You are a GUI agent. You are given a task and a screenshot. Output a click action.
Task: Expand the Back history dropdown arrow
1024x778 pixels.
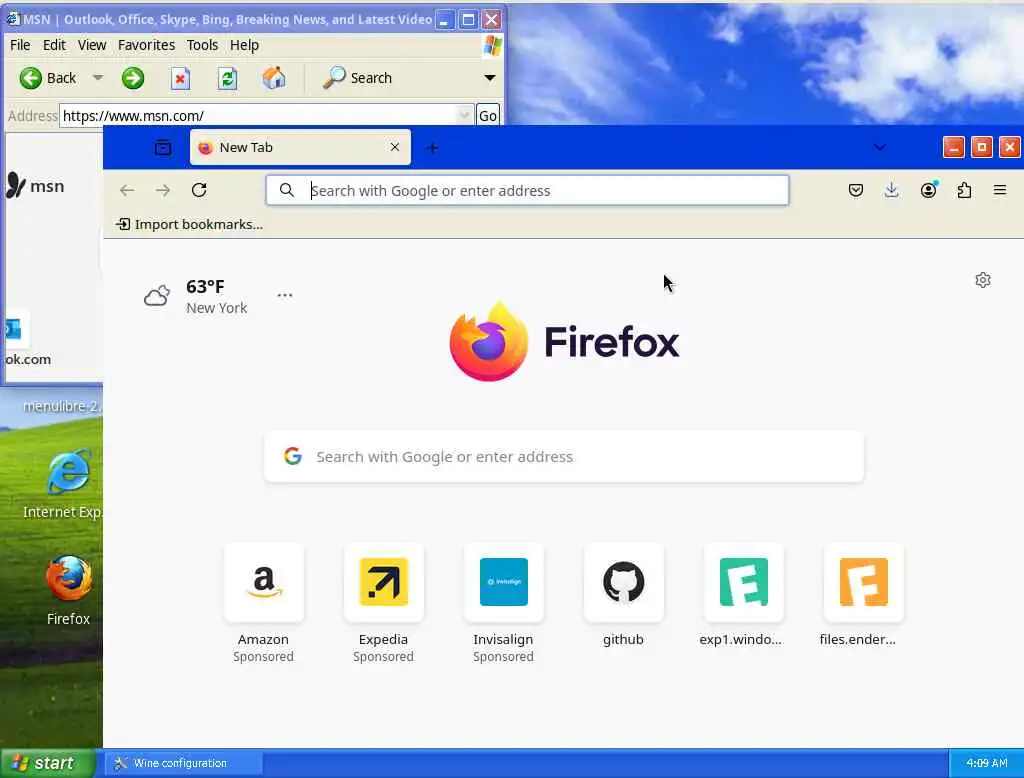coord(98,78)
